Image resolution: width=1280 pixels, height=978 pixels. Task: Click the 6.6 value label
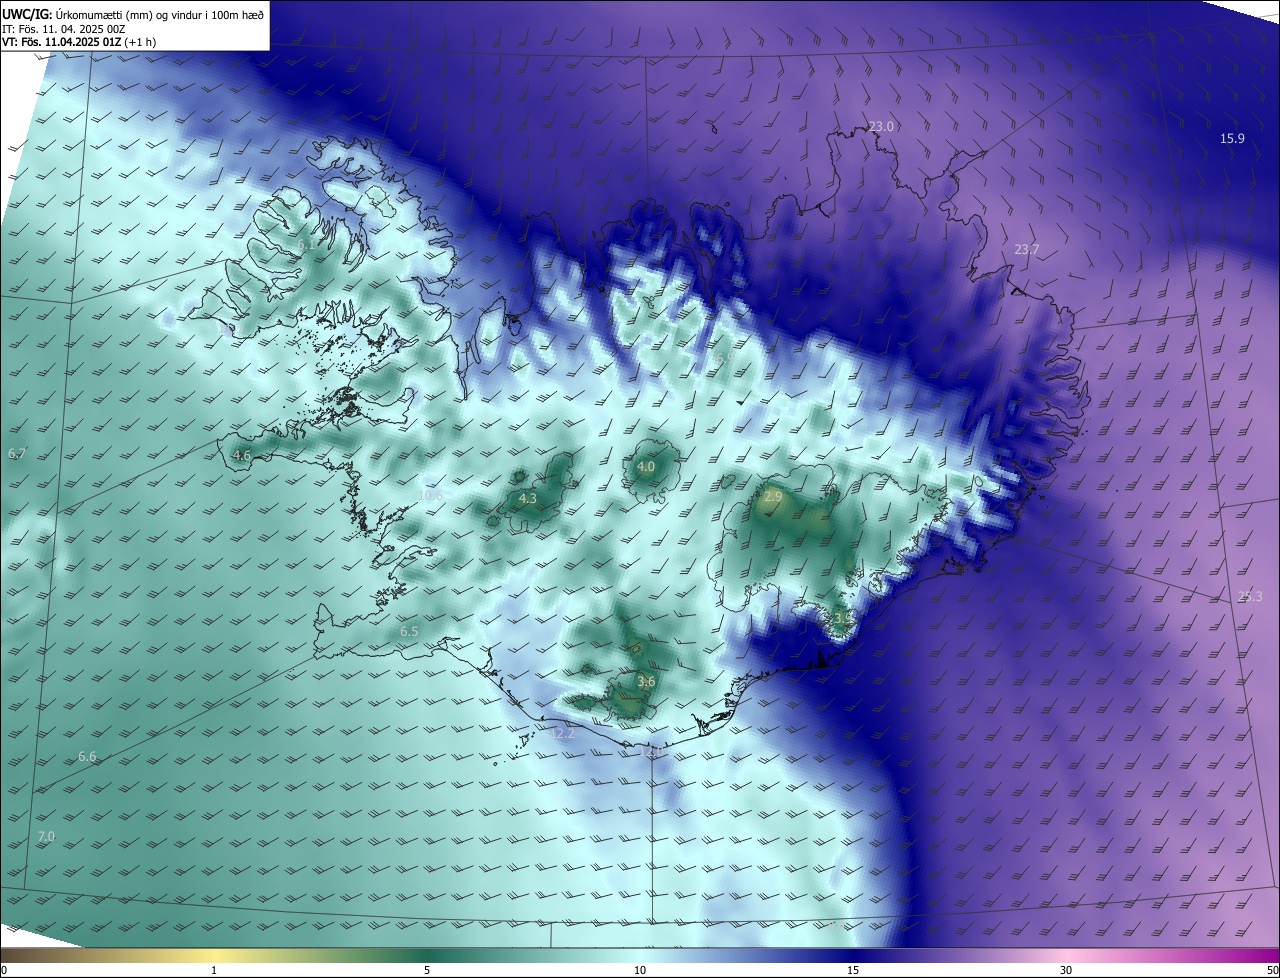pos(87,756)
